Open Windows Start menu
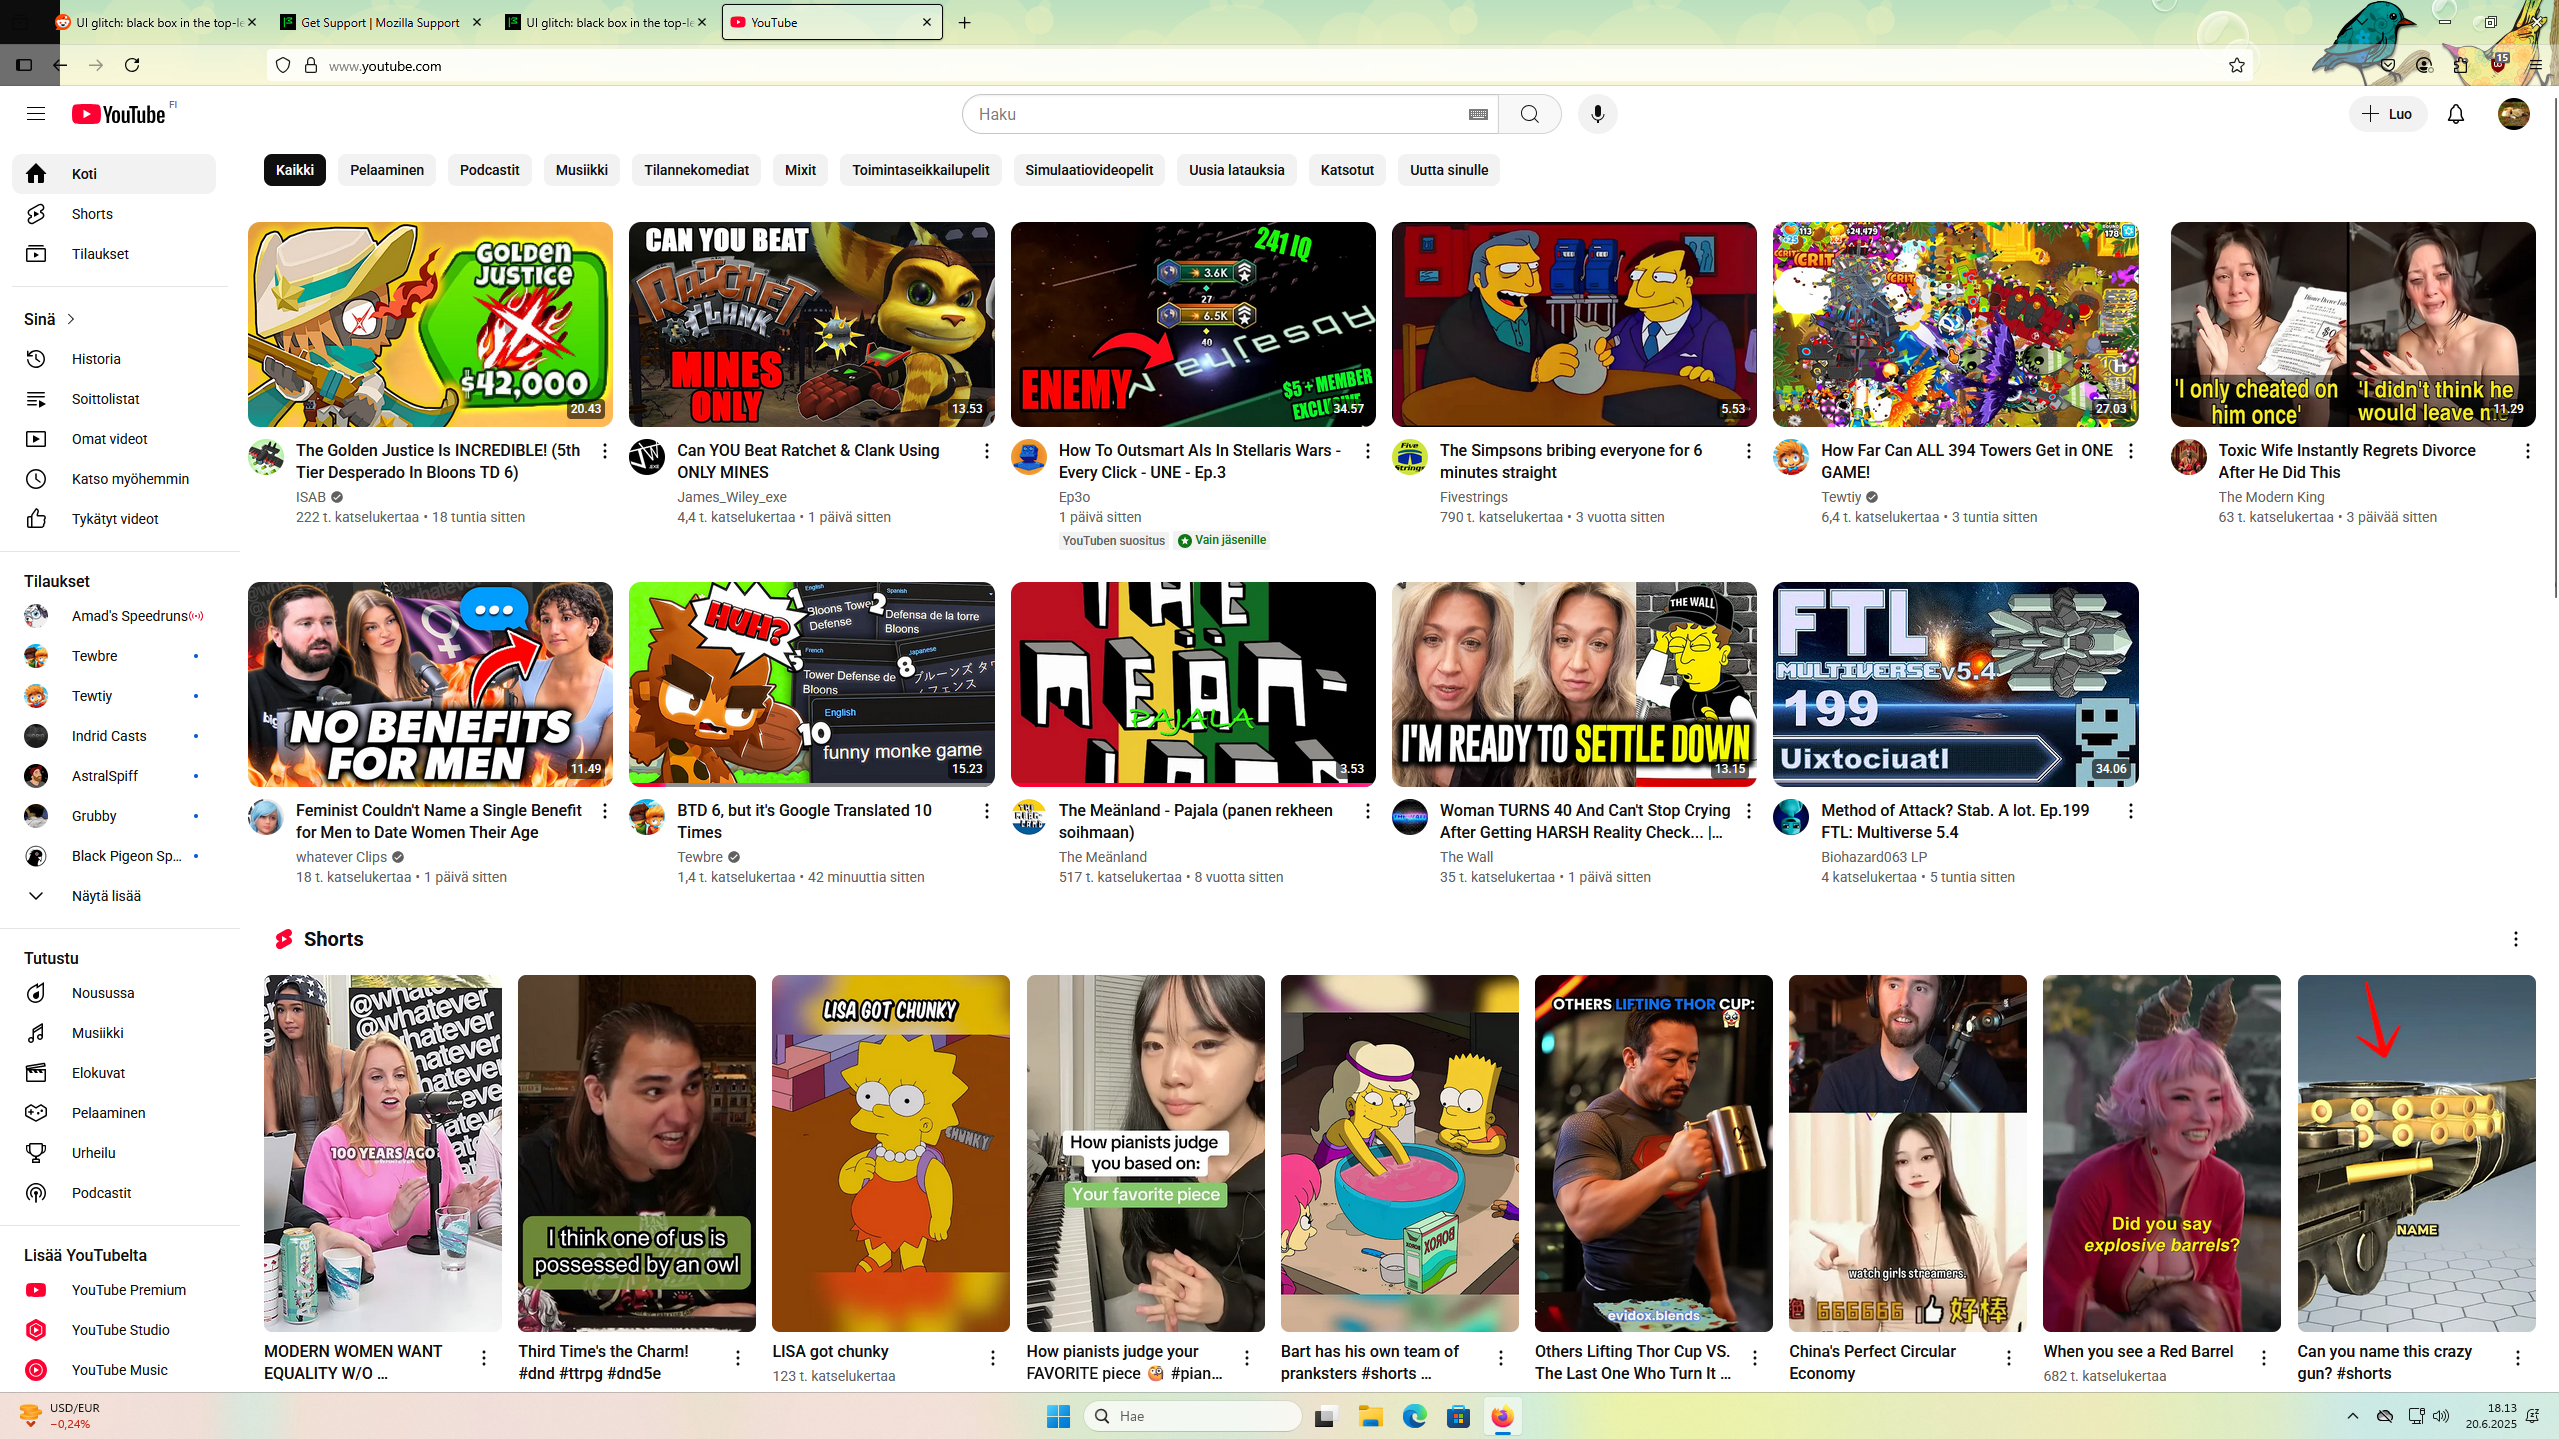This screenshot has height=1439, width=2559. [1058, 1416]
